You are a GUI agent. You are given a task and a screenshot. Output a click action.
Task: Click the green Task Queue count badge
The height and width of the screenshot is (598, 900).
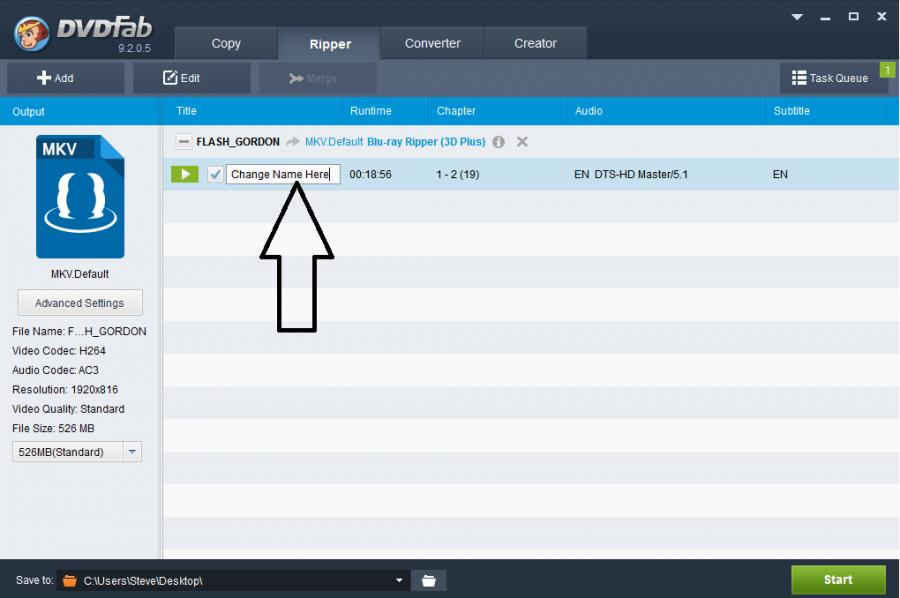887,70
